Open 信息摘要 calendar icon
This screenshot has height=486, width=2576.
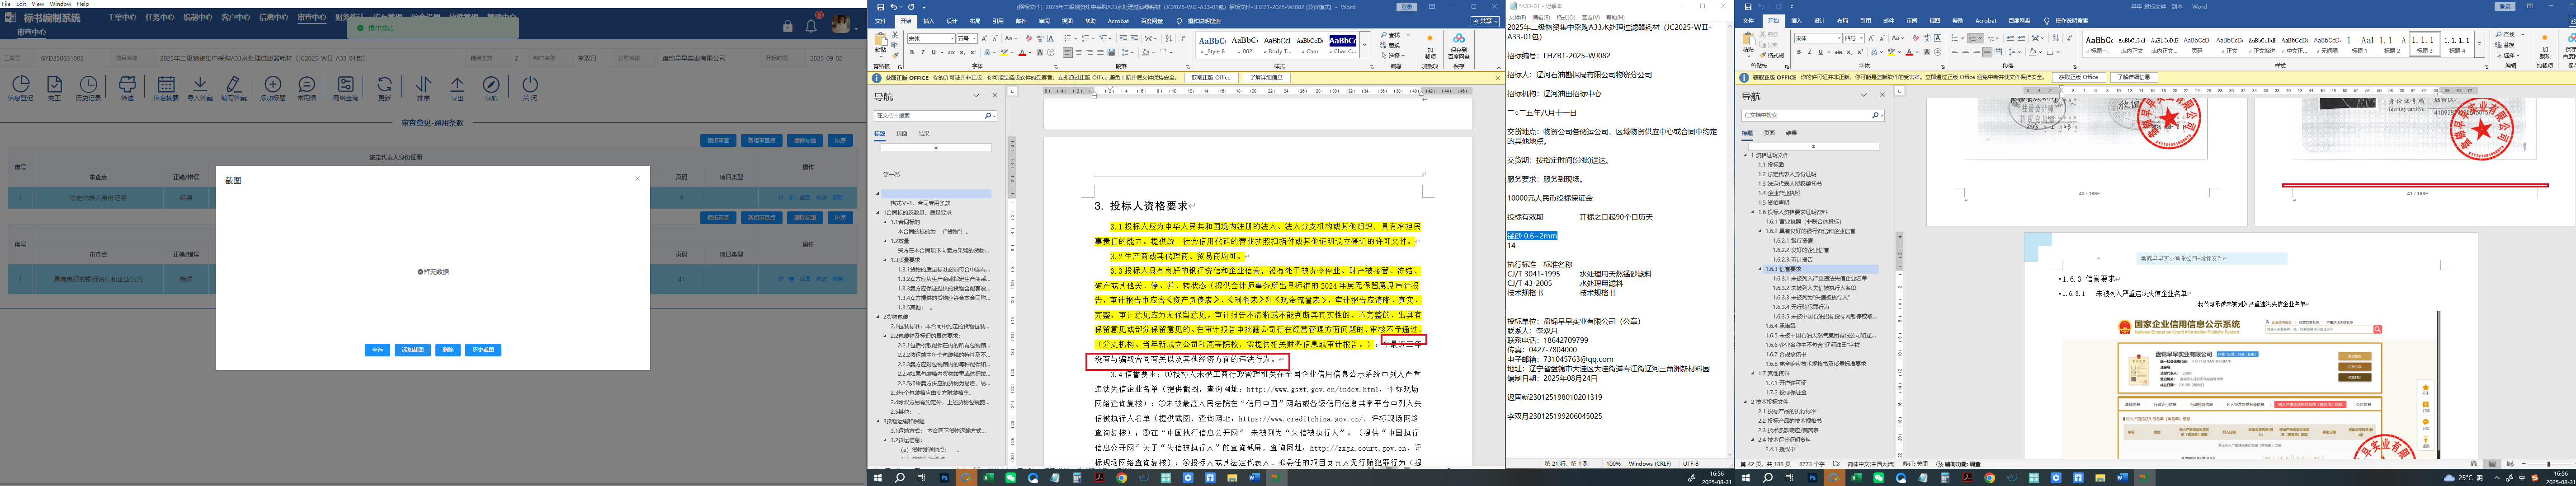click(x=166, y=88)
